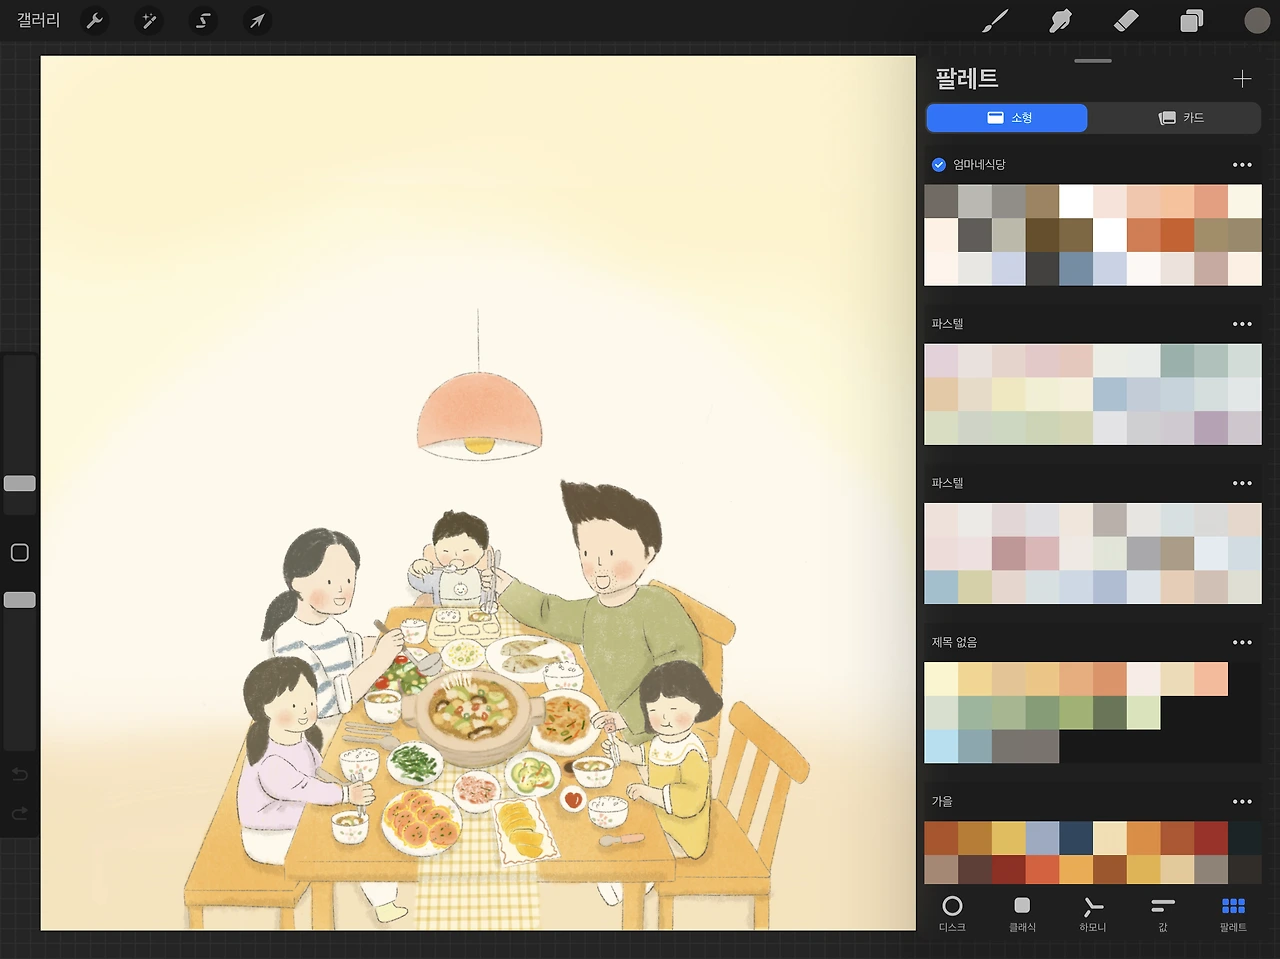The height and width of the screenshot is (959, 1280).
Task: Add a new palette with plus icon
Action: (1242, 79)
